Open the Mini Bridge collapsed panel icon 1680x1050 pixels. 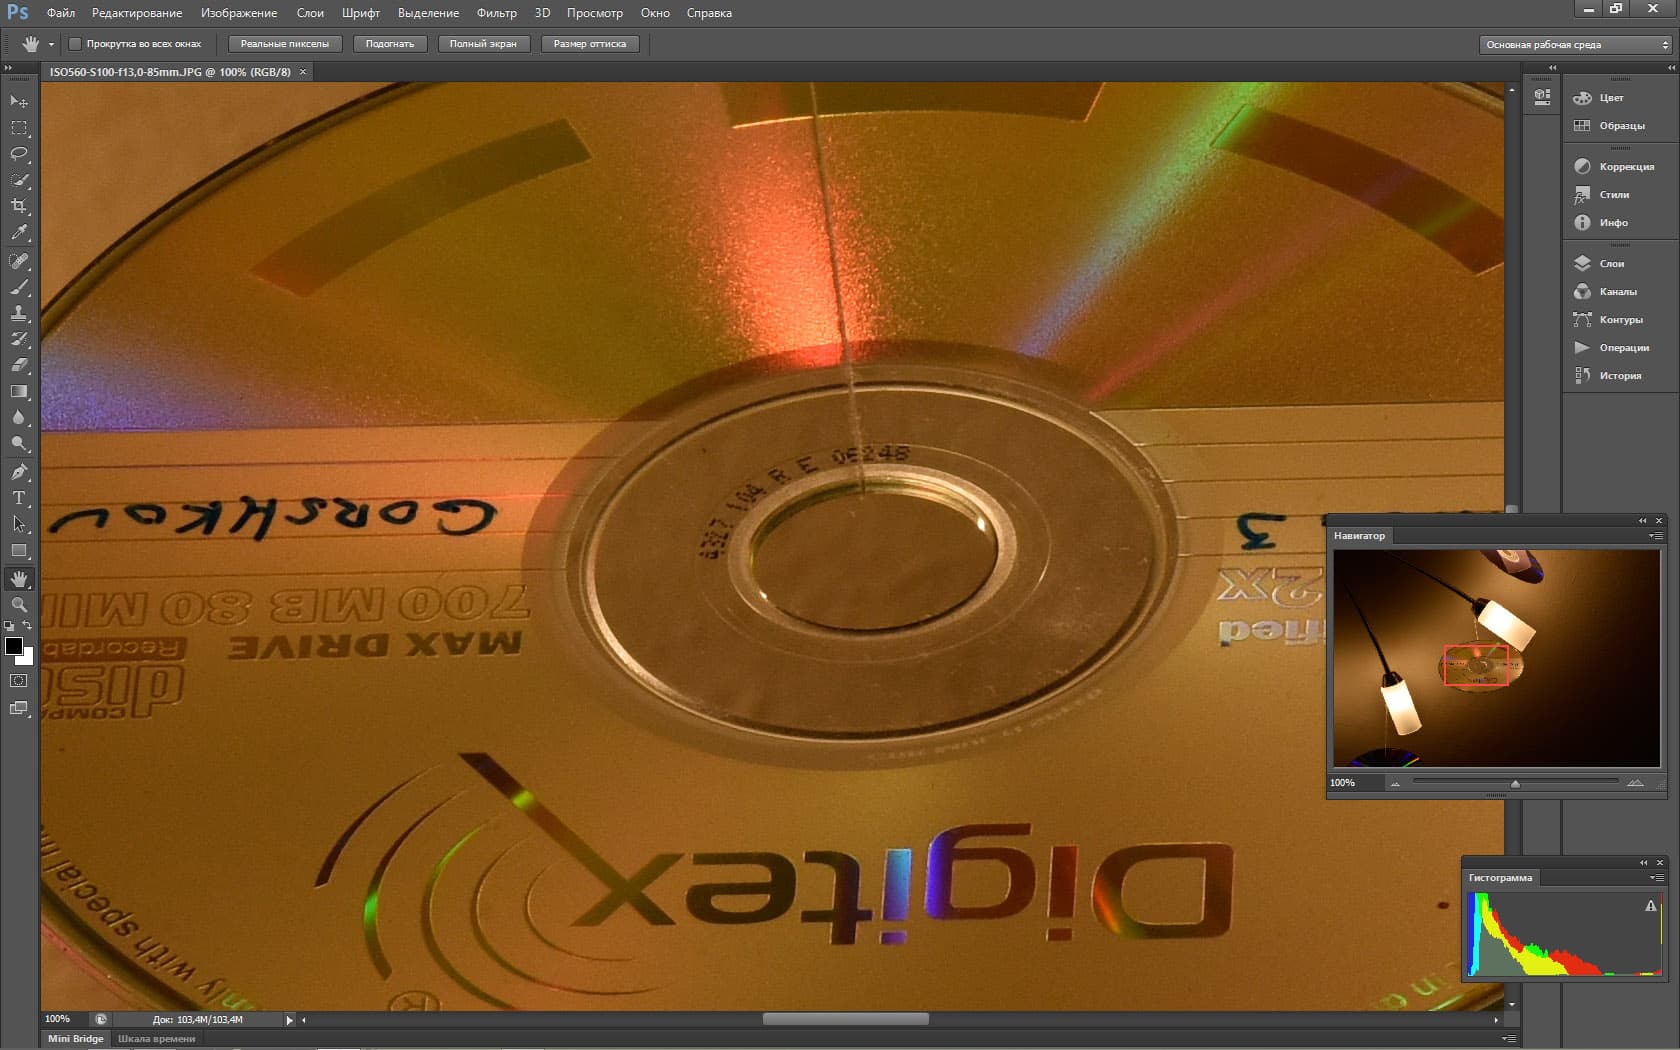click(1543, 97)
